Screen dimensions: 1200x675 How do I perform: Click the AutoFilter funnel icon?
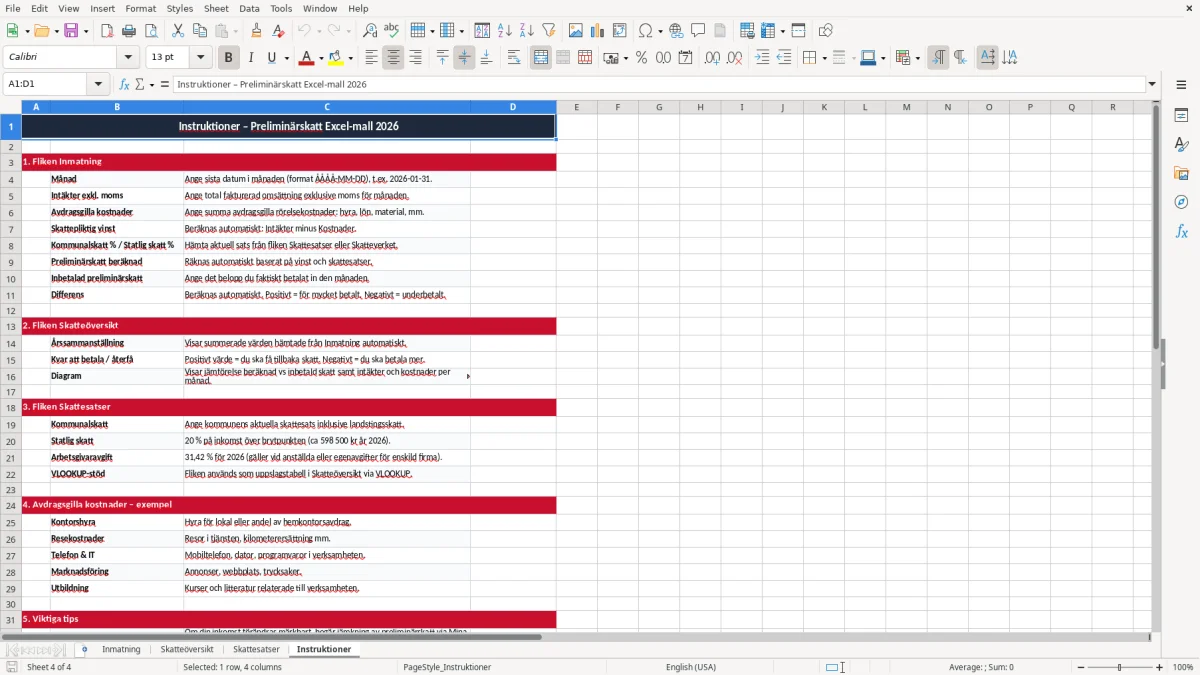click(549, 31)
